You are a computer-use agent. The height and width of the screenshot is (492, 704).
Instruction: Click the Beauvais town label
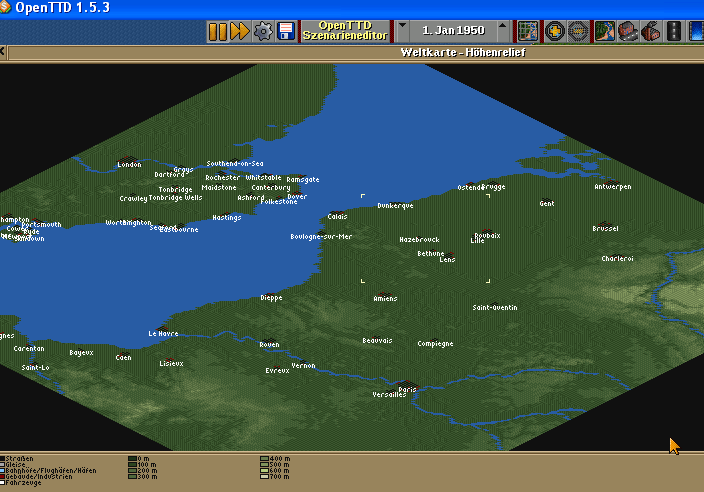click(377, 341)
